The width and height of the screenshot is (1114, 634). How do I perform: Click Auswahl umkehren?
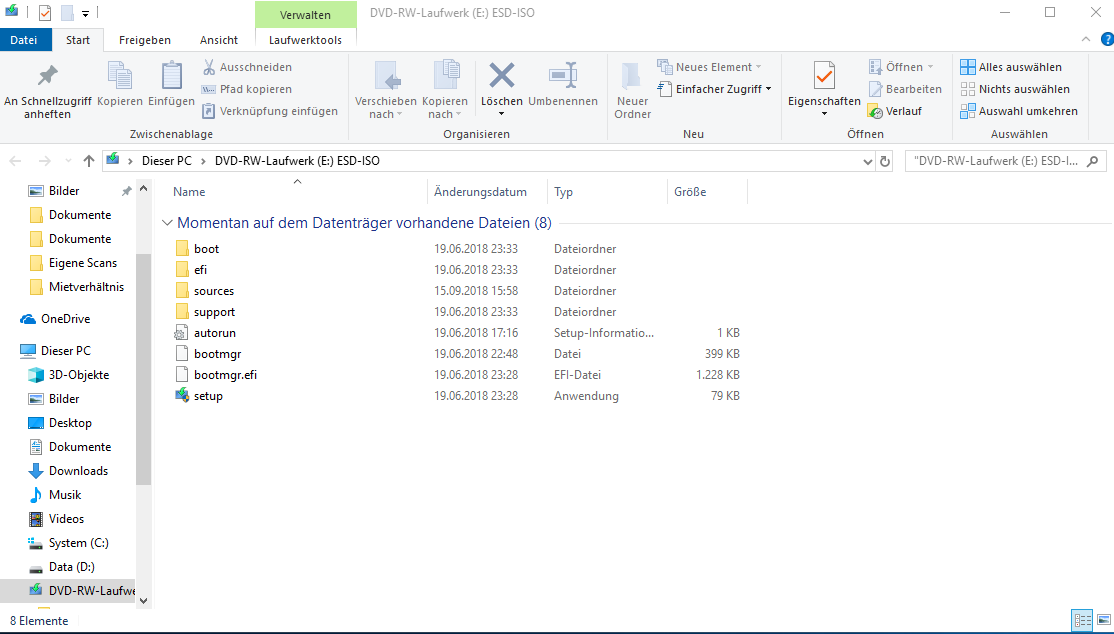(1019, 111)
